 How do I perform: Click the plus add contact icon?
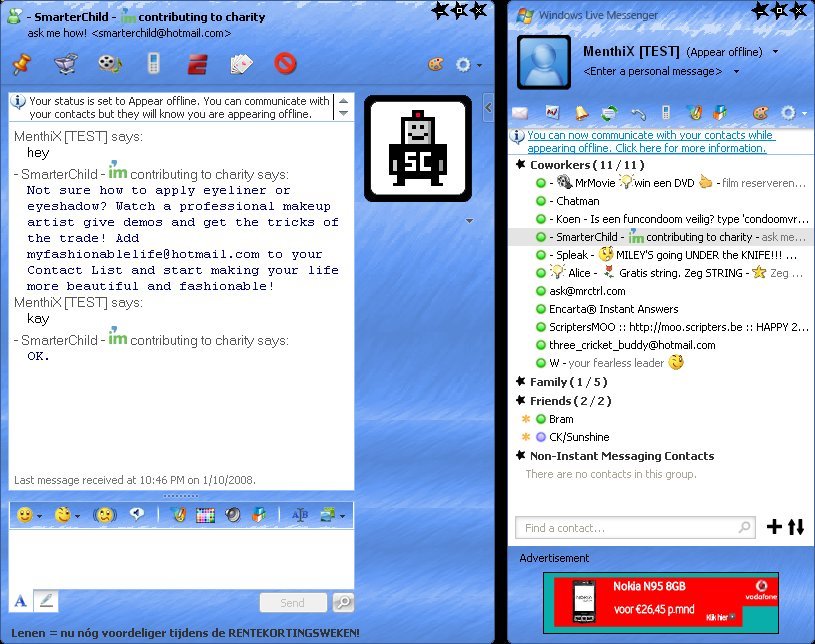(x=774, y=527)
